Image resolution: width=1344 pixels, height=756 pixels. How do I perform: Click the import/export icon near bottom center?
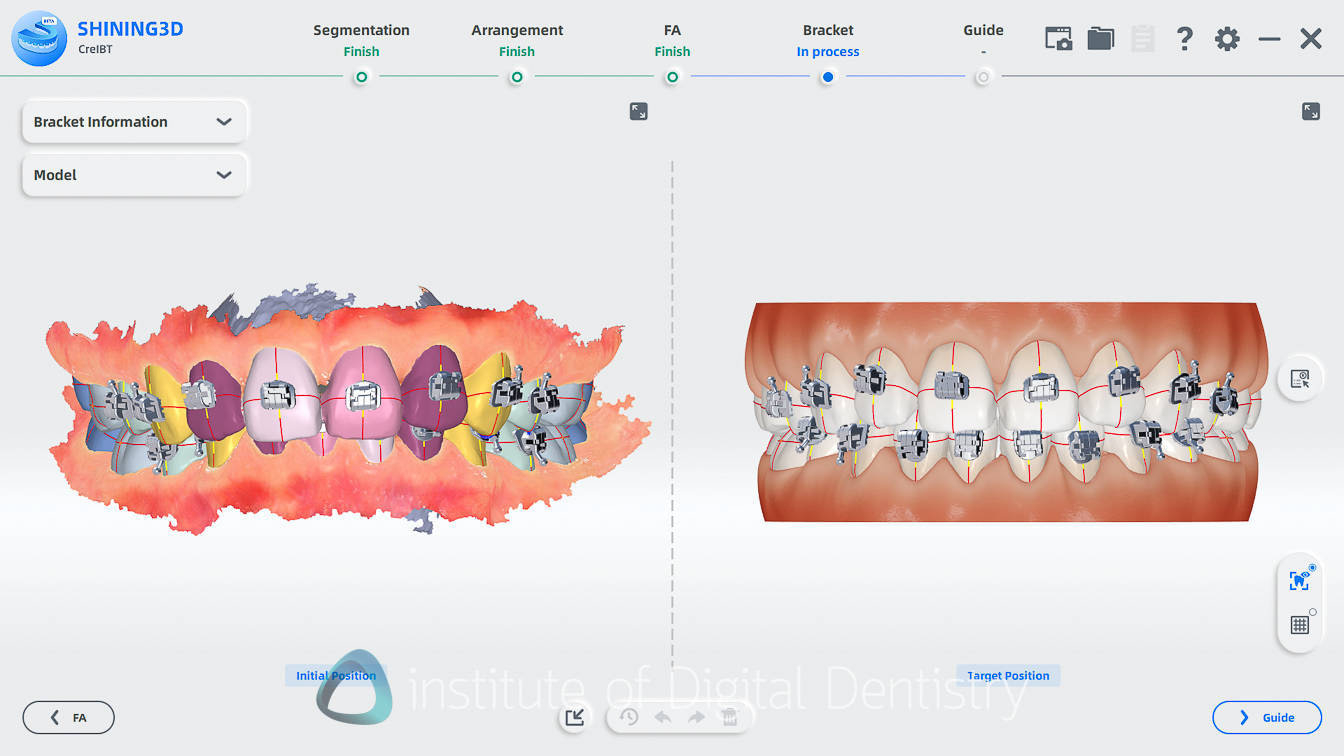(x=574, y=717)
